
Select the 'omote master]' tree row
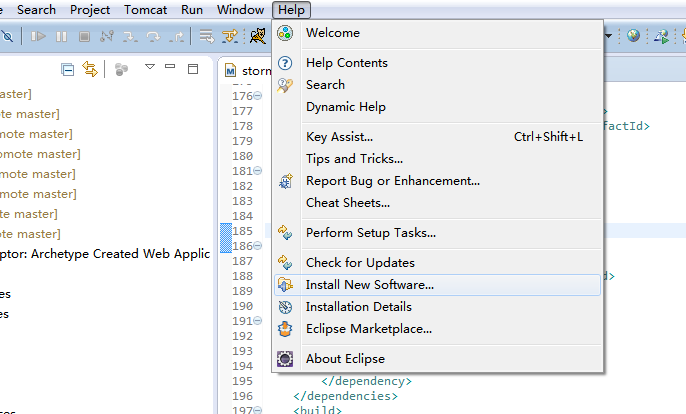click(x=40, y=154)
